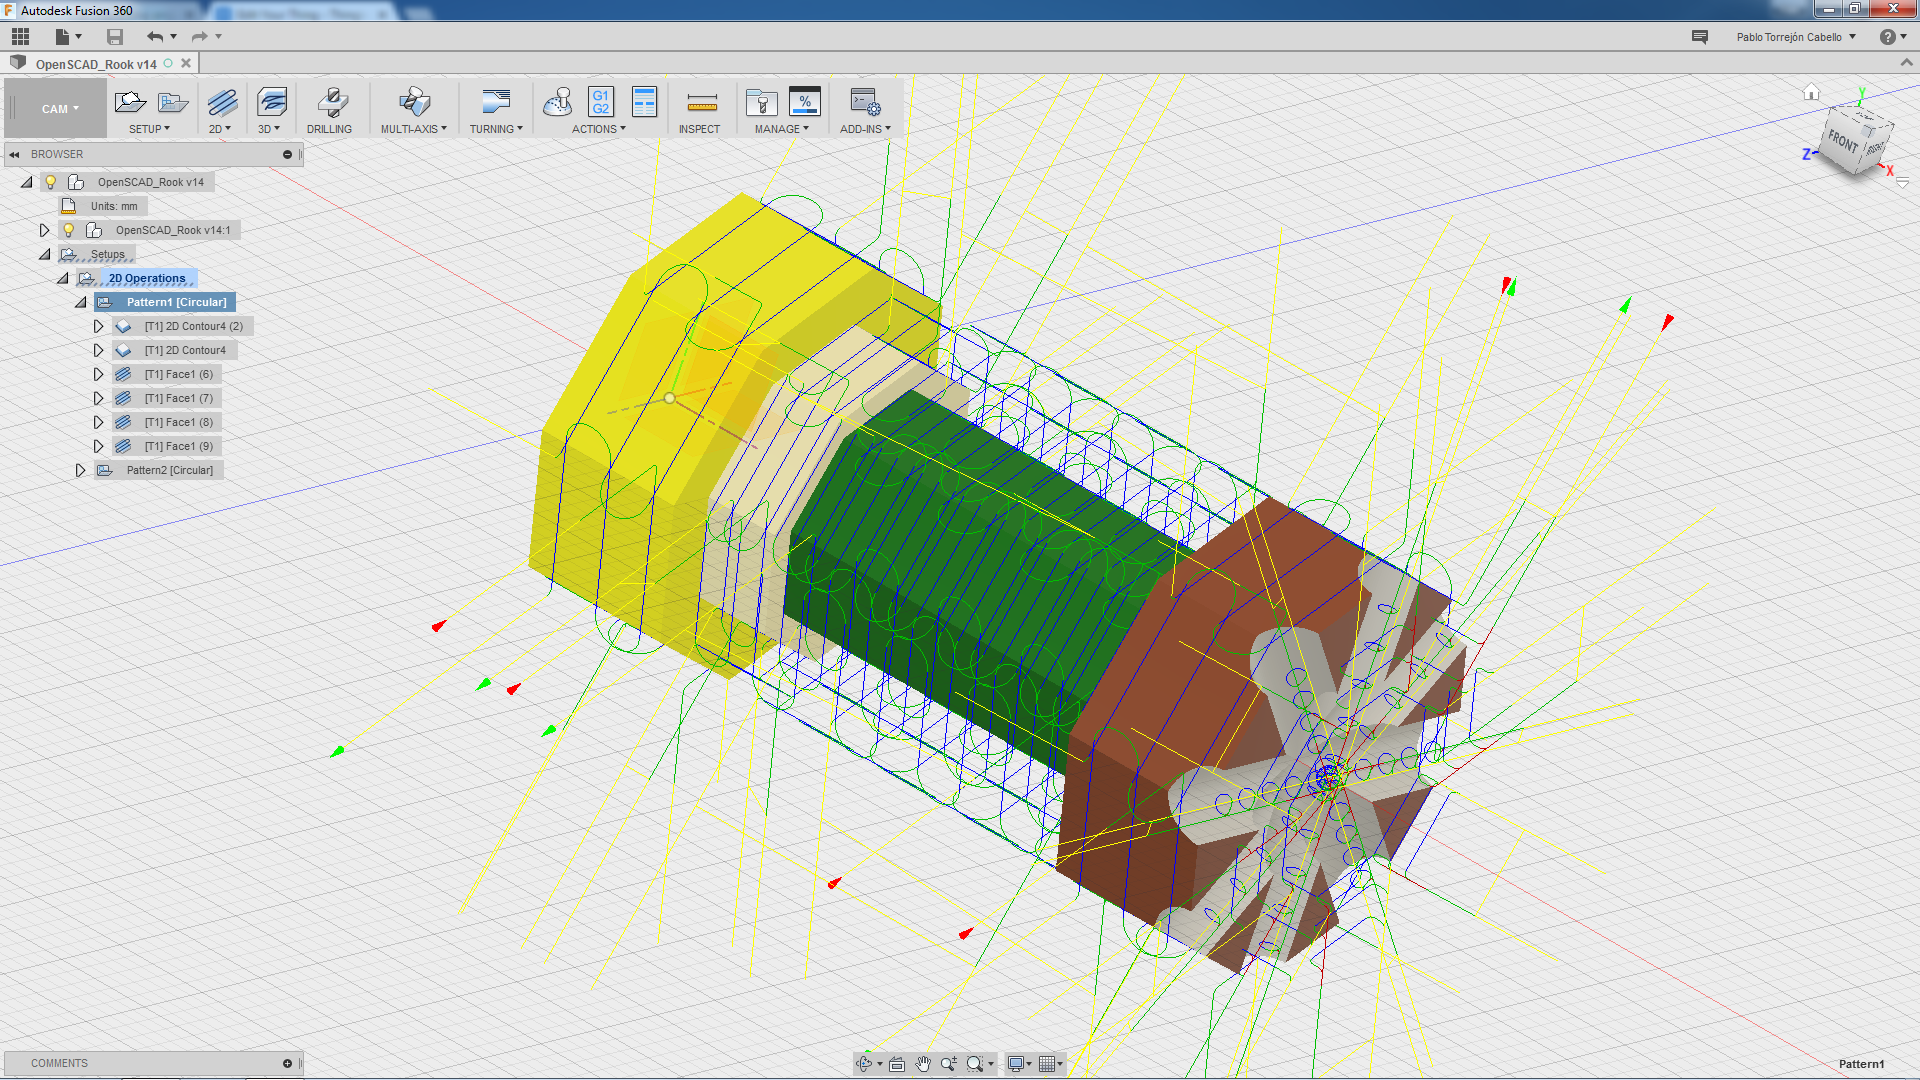Screen dimensions: 1920x1080
Task: Select the 2D Face milling icon
Action: point(222,102)
